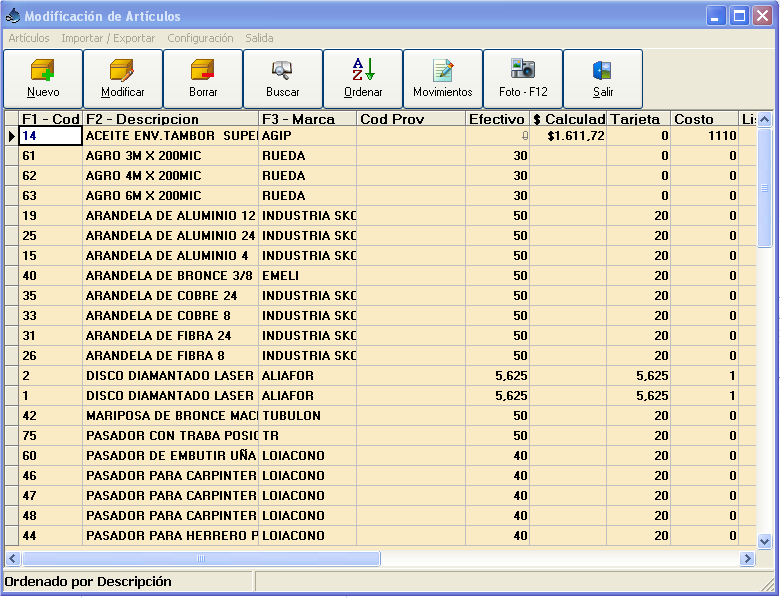Select ARANDELA DE ALUMINIO 12 row

[x=381, y=215]
